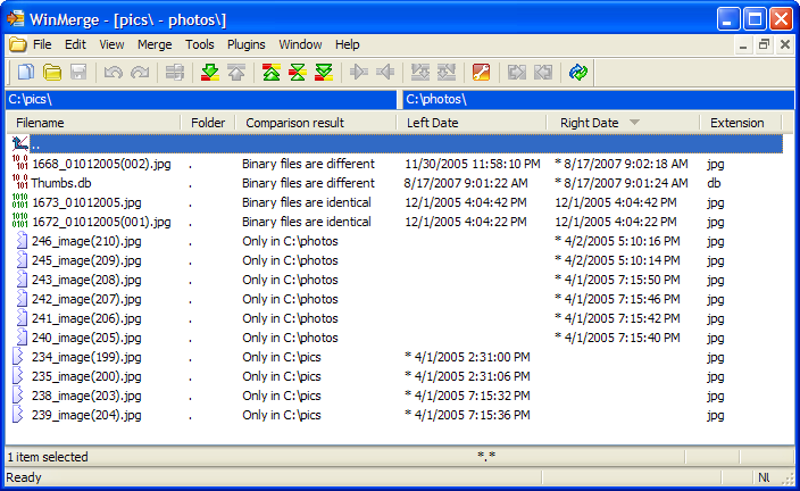Click the *.* filter in status bar

pyautogui.click(x=486, y=455)
